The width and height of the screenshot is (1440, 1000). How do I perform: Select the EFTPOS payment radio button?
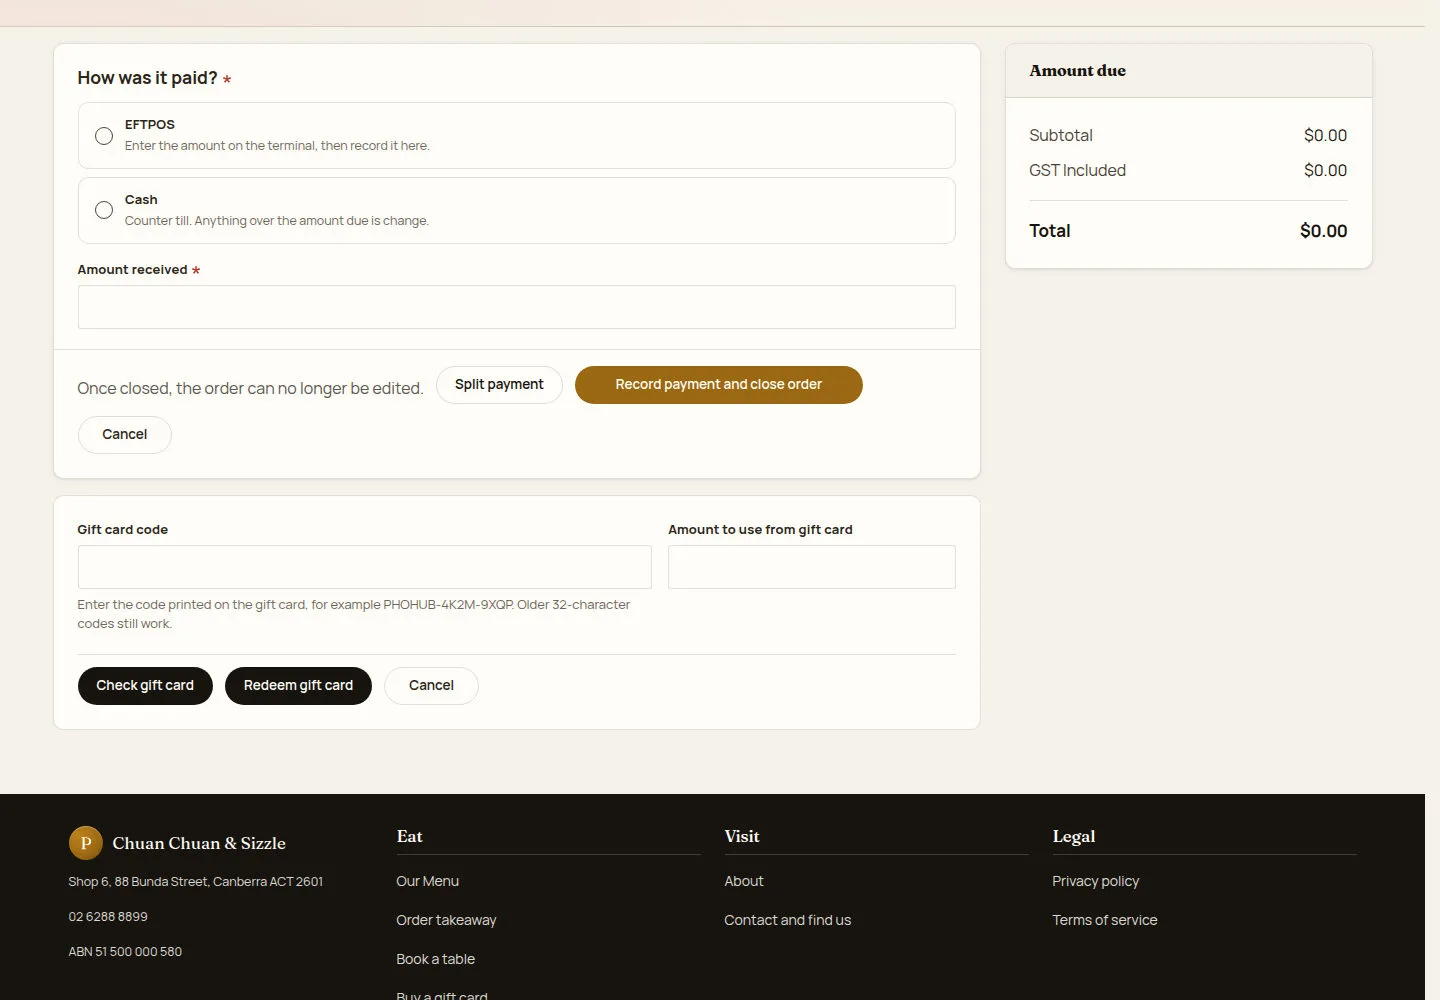[x=104, y=135]
